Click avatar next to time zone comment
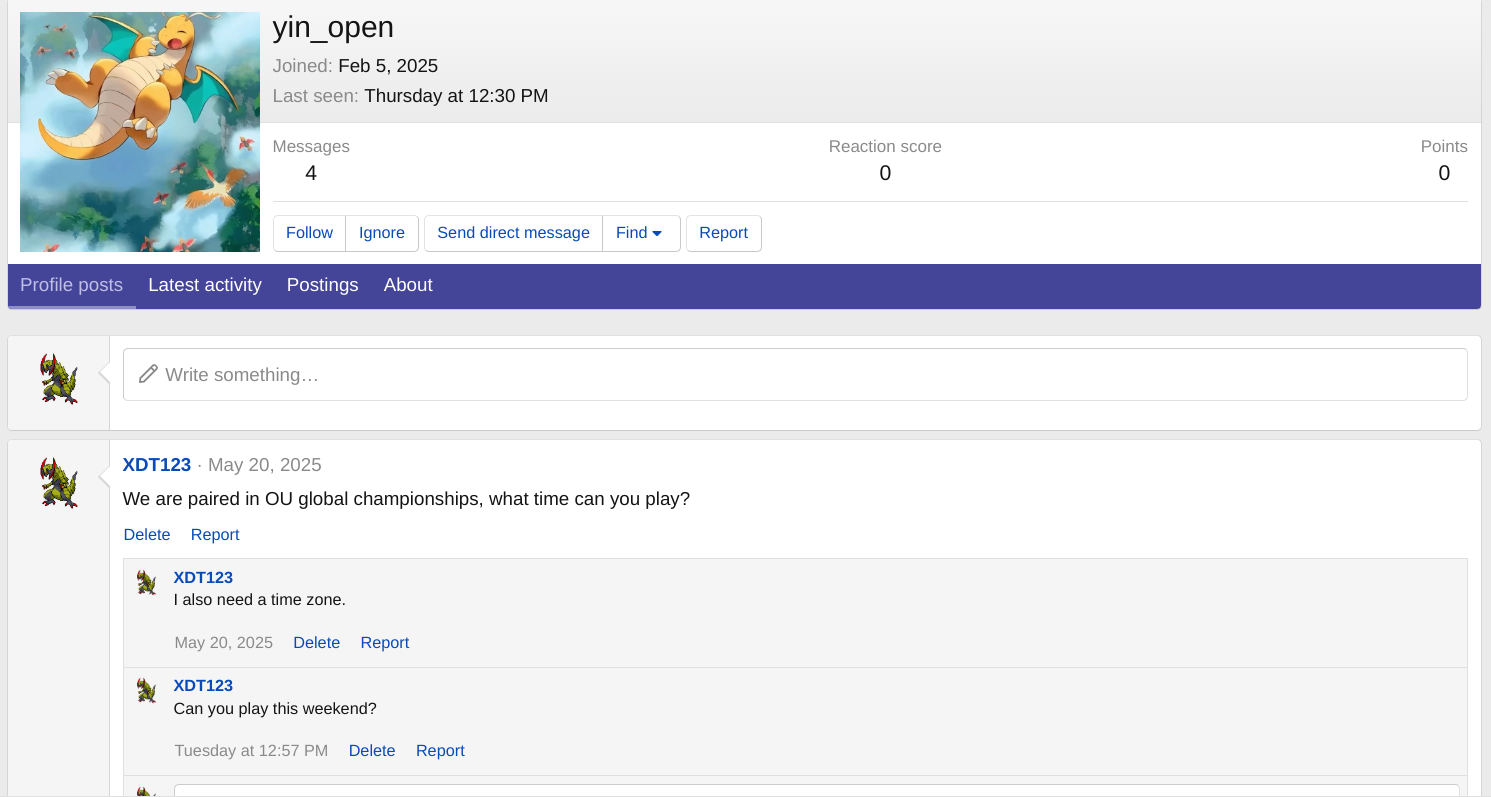Viewport: 1491px width, 797px height. (147, 583)
